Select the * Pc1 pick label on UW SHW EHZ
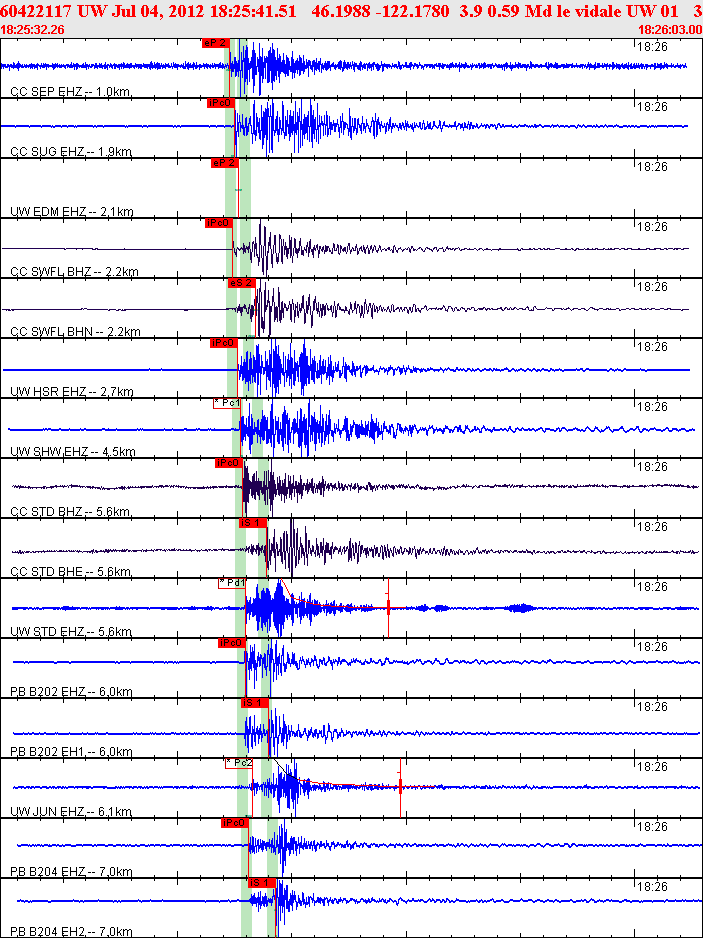The width and height of the screenshot is (703, 938). (227, 403)
